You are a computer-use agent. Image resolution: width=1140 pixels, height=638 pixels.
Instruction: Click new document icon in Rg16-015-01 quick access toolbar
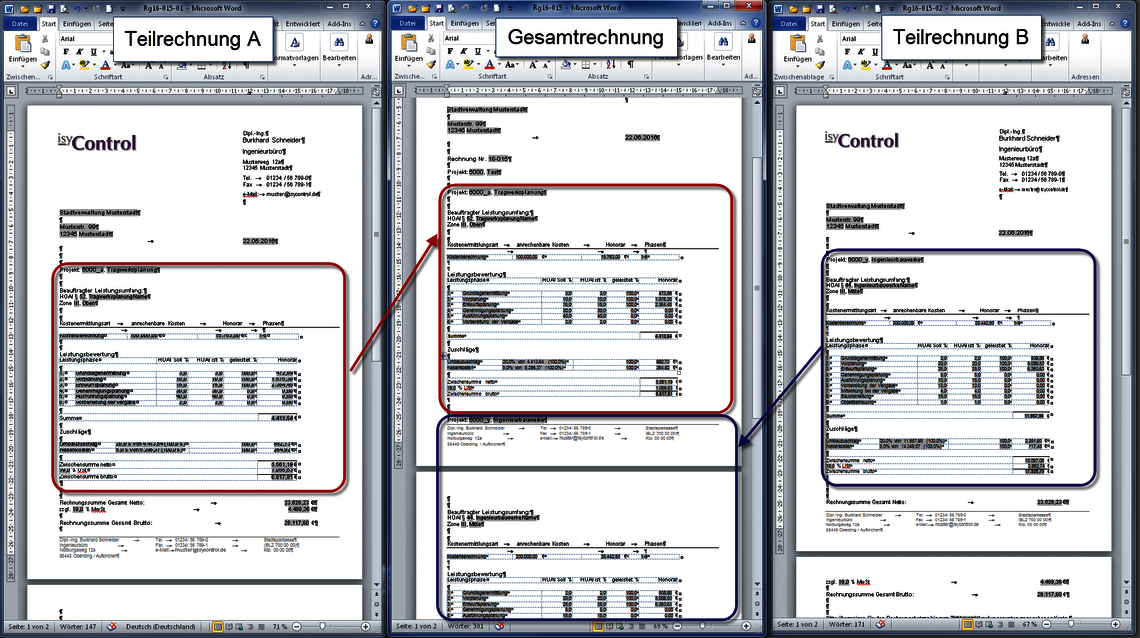[109, 9]
